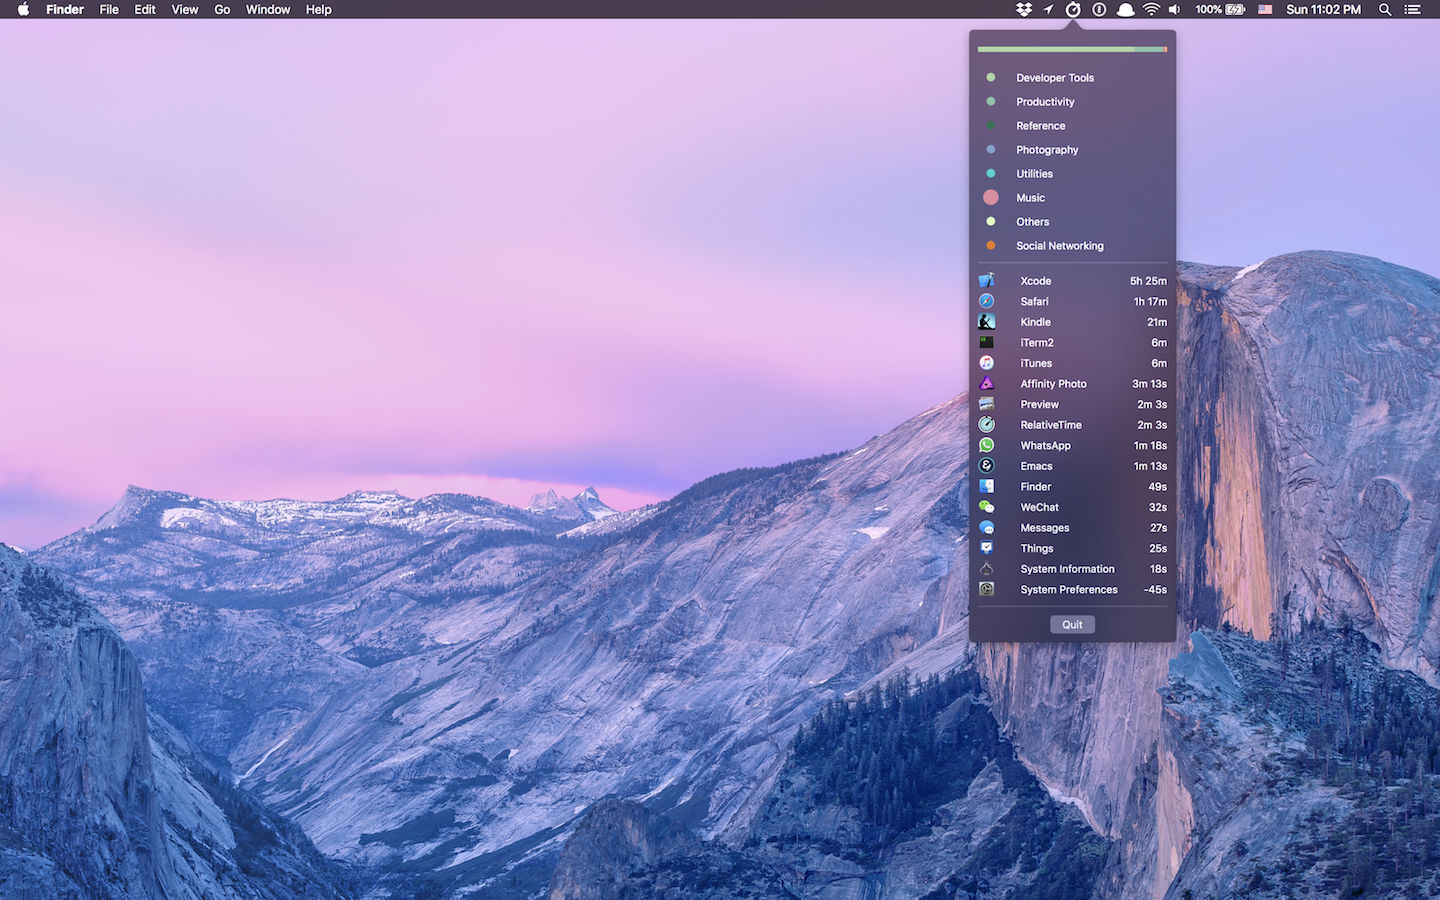This screenshot has height=900, width=1440.
Task: Click the Developer Tools color dot
Action: (991, 77)
